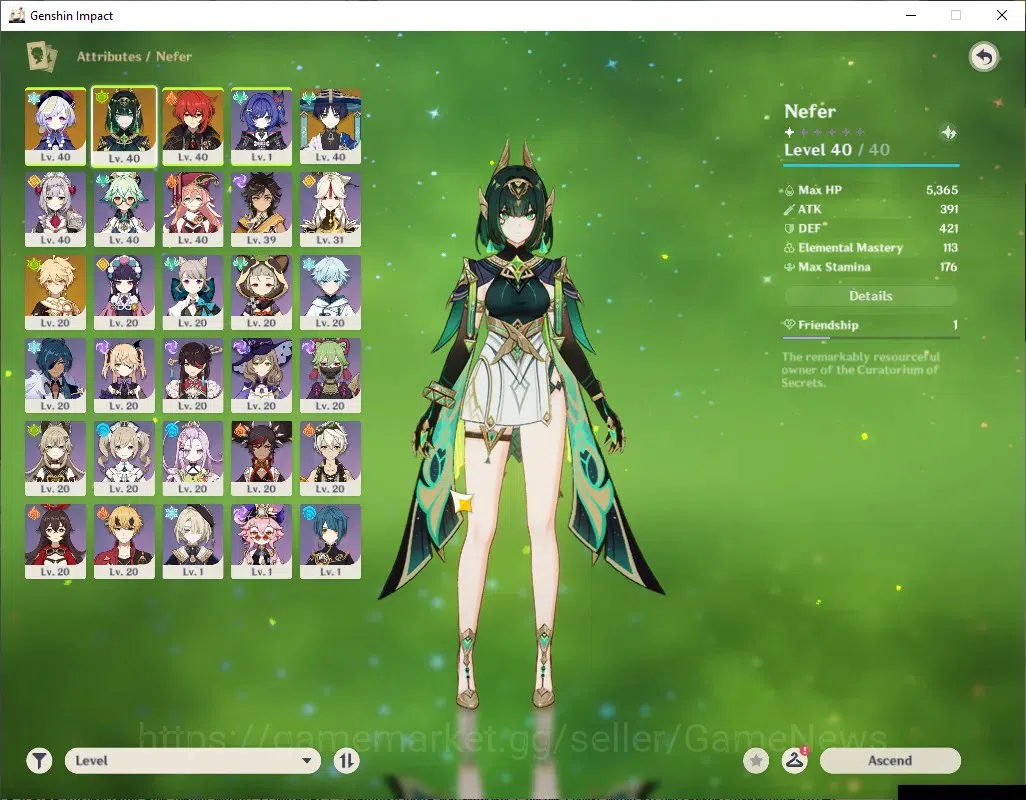Toggle the favorite star button
Viewport: 1026px width, 800px height.
click(756, 761)
